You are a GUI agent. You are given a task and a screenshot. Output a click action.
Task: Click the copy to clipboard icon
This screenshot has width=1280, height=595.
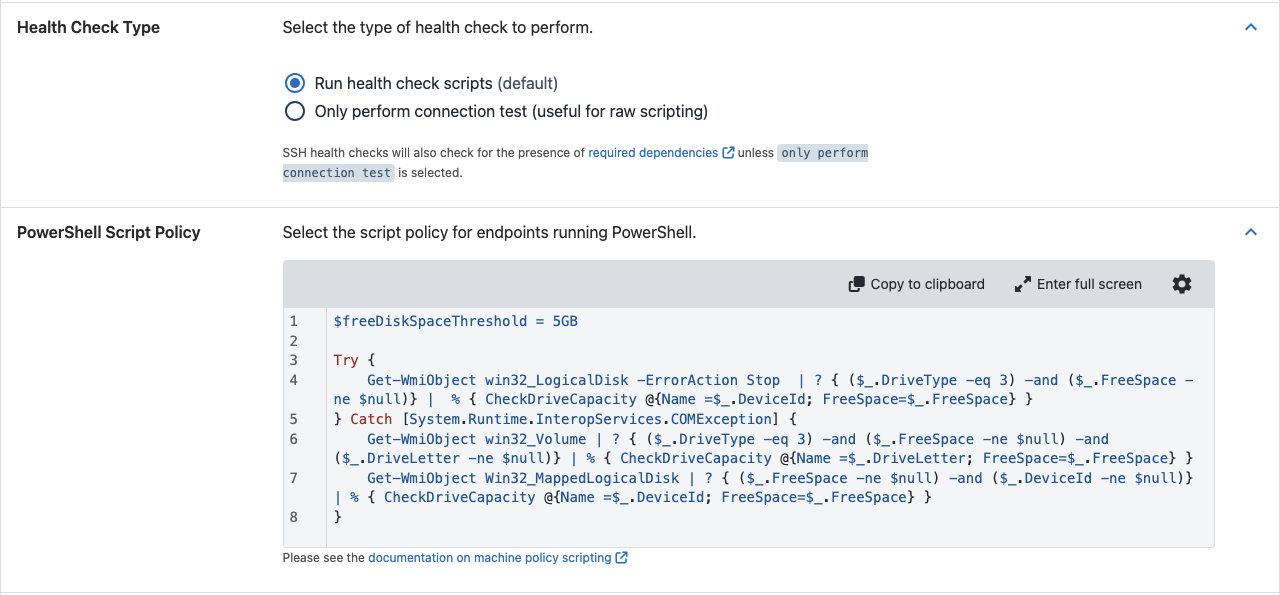[x=857, y=284]
